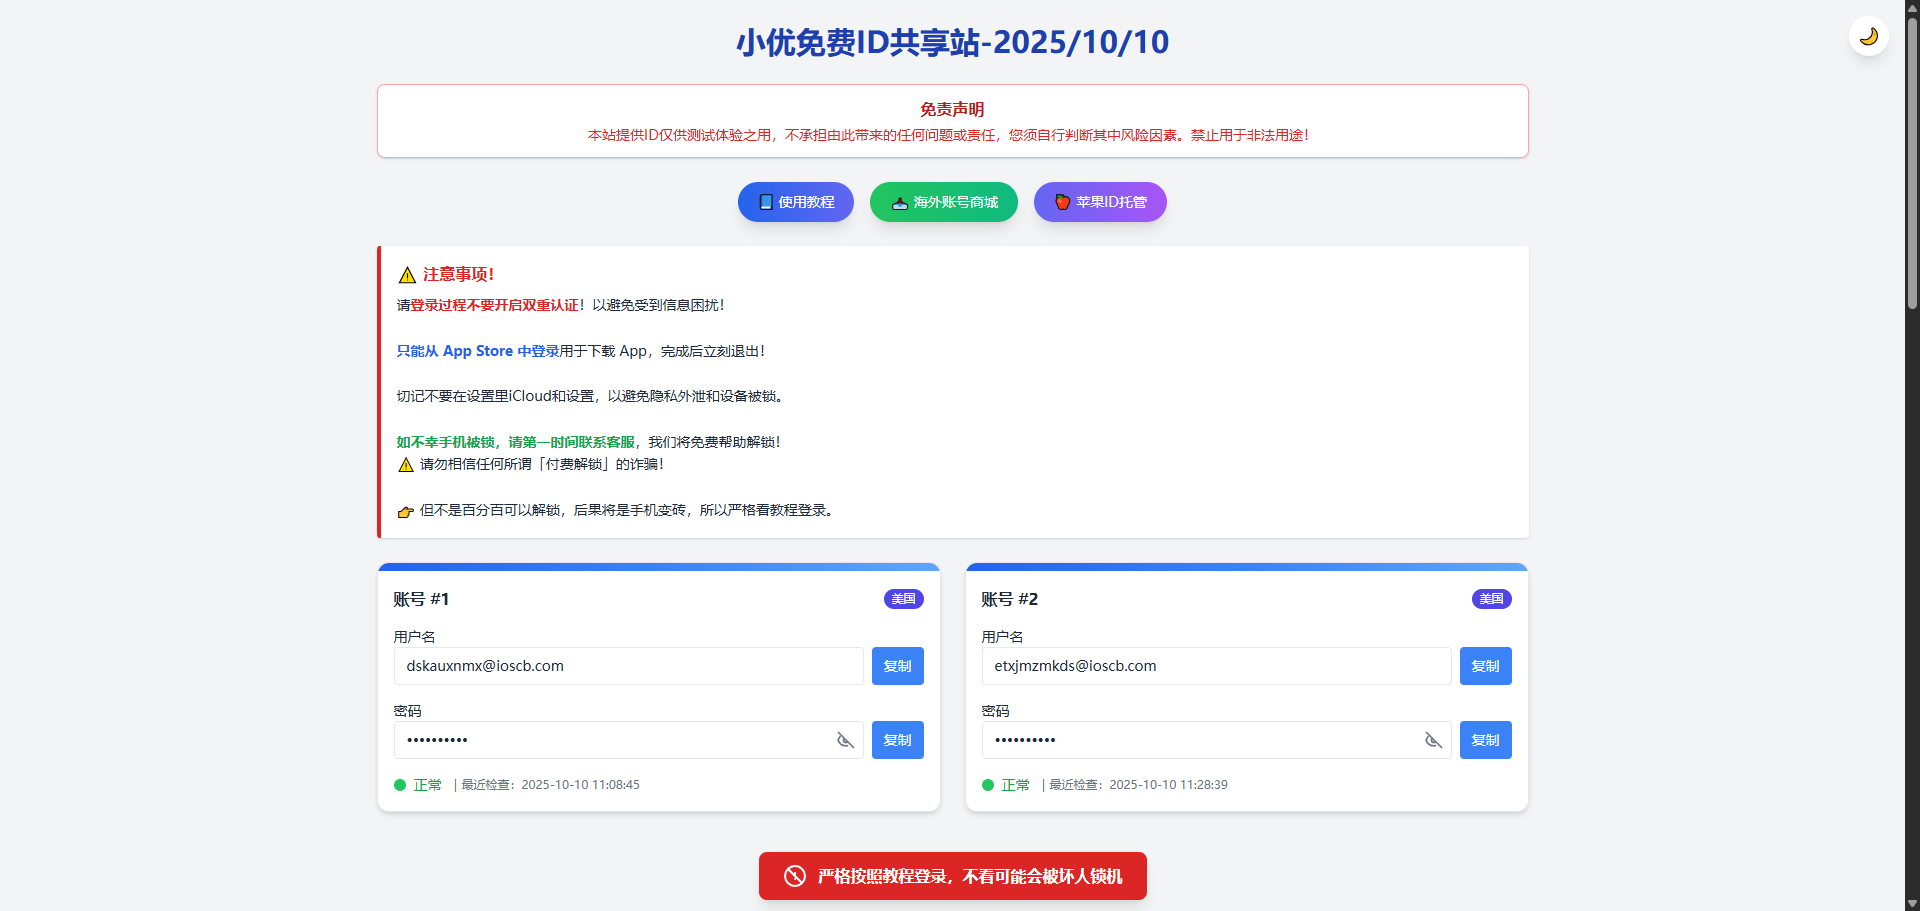This screenshot has width=1920, height=911.
Task: Click the 苹果ID托管 purple button
Action: [1099, 202]
